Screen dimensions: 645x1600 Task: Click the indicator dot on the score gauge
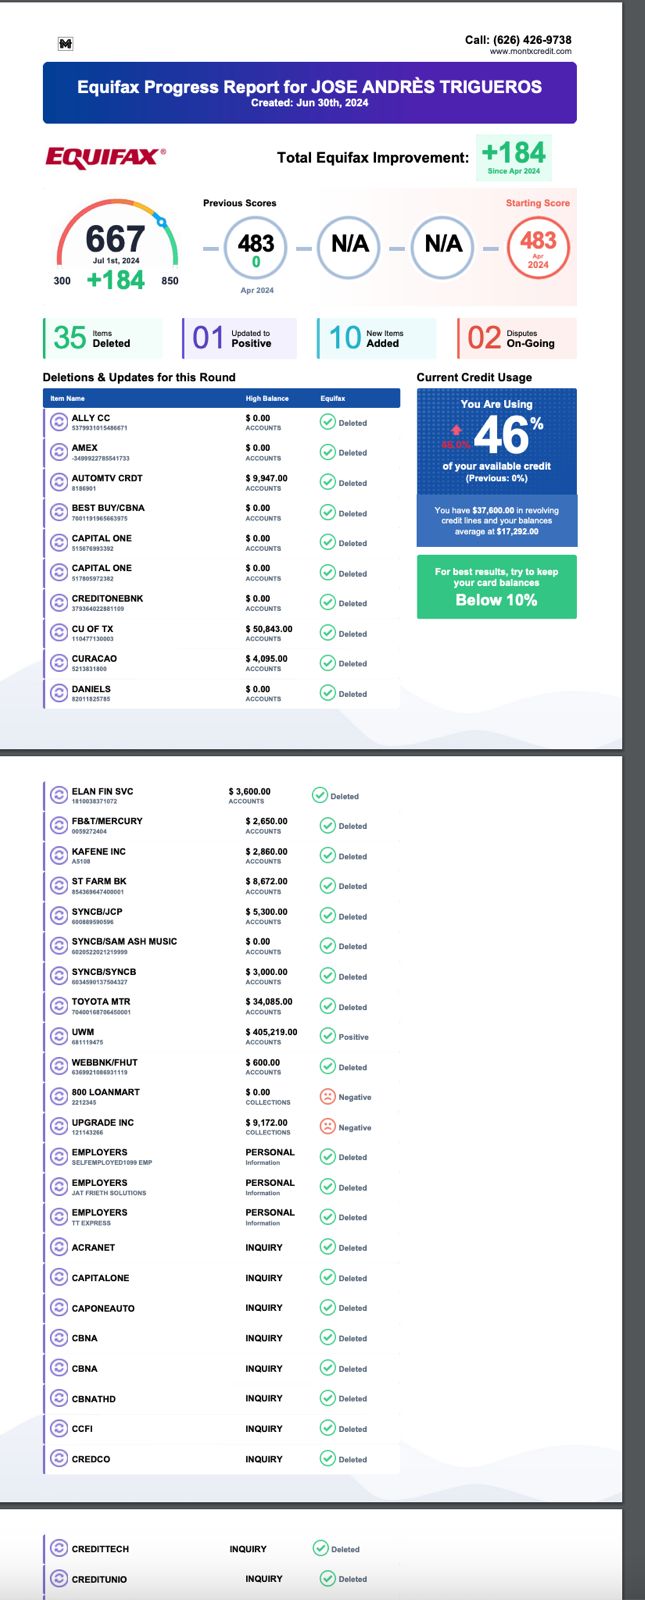(161, 221)
